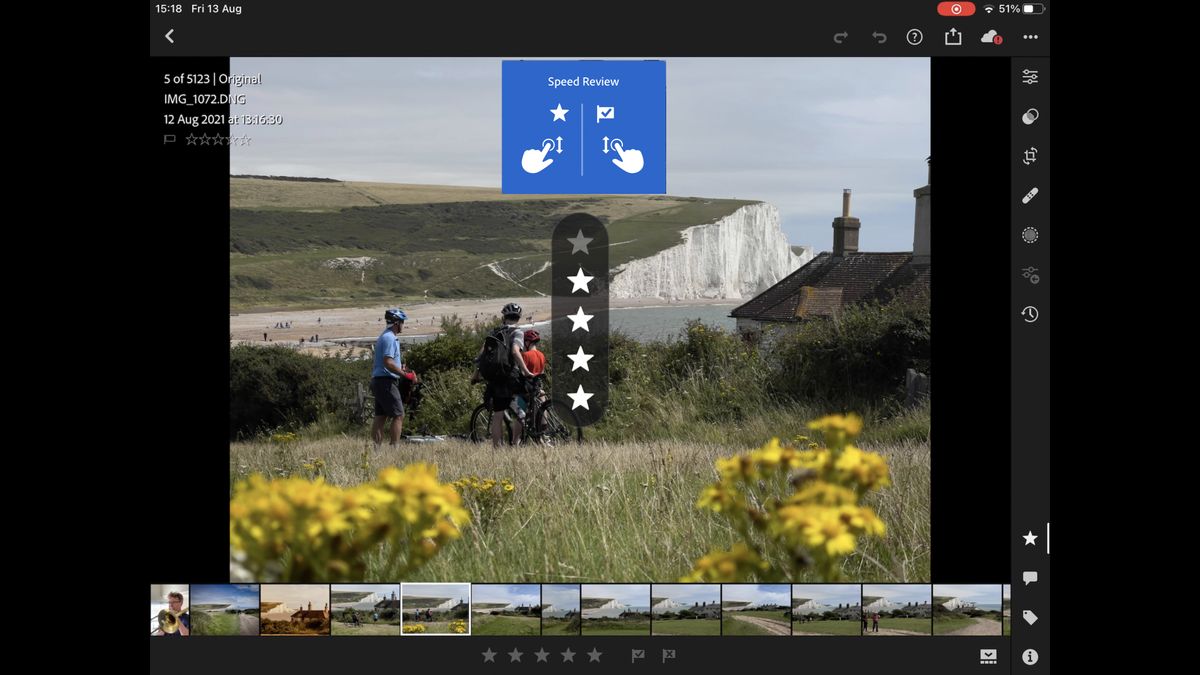Rate the photo five stars

click(594, 655)
